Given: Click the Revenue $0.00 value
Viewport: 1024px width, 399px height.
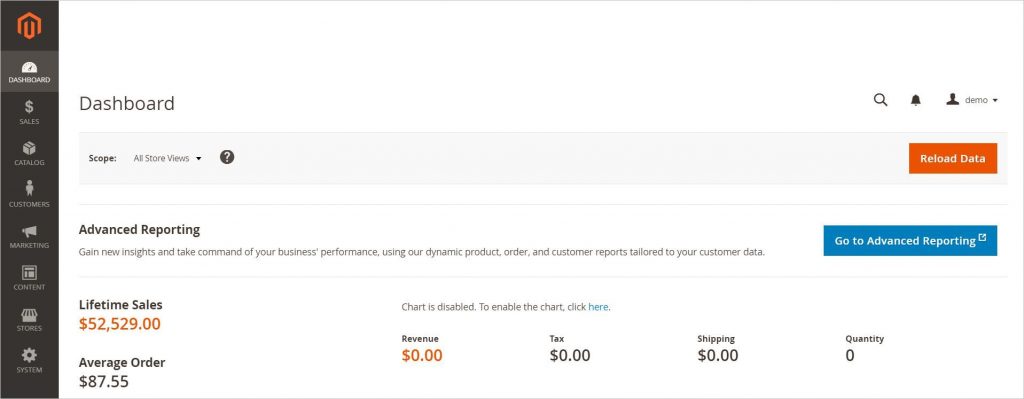Looking at the screenshot, I should point(422,355).
